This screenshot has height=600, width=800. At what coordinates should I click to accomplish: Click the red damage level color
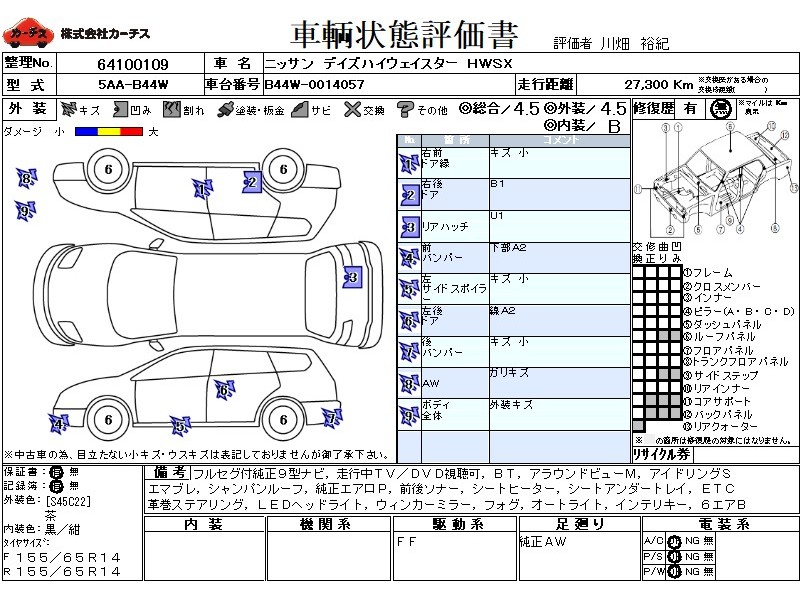coord(131,131)
